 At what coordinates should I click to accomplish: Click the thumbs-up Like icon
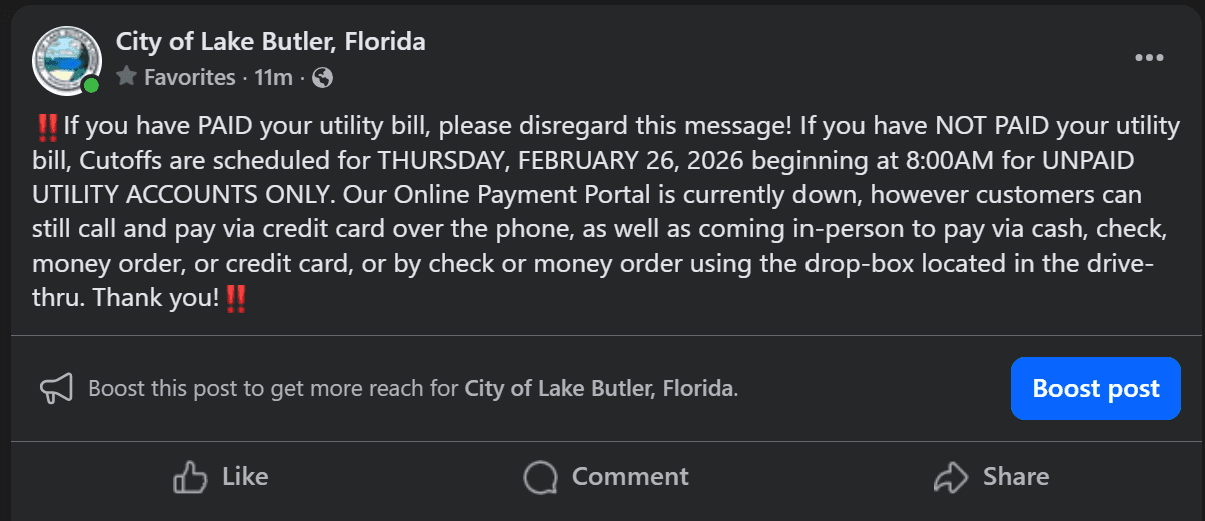[x=189, y=477]
